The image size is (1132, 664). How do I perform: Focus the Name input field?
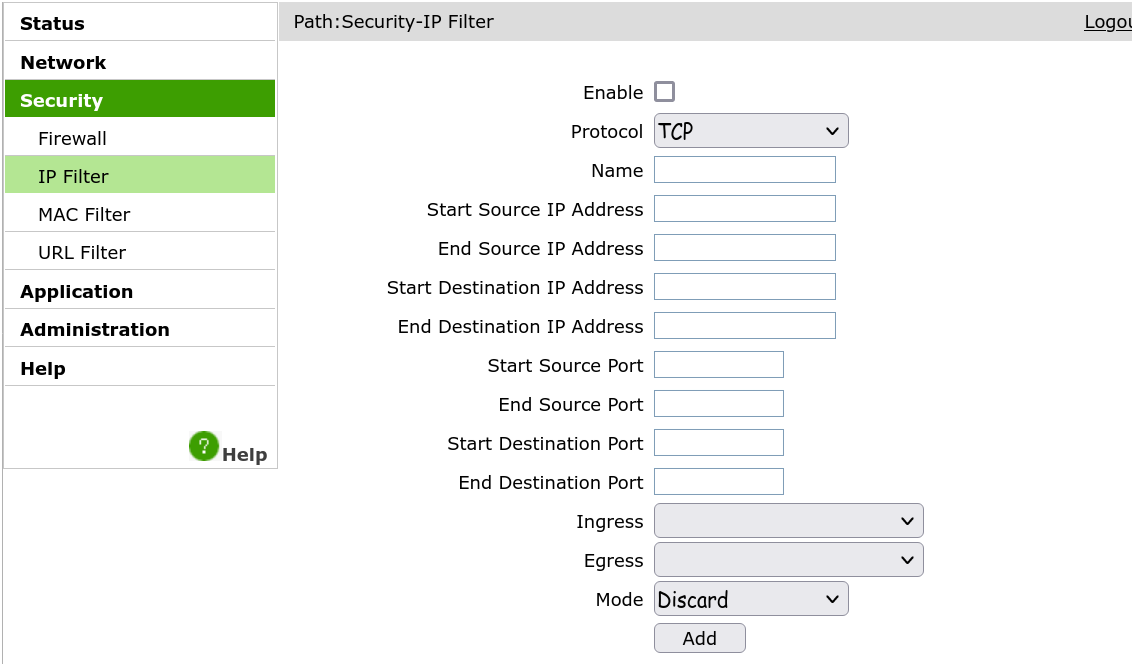click(x=744, y=170)
